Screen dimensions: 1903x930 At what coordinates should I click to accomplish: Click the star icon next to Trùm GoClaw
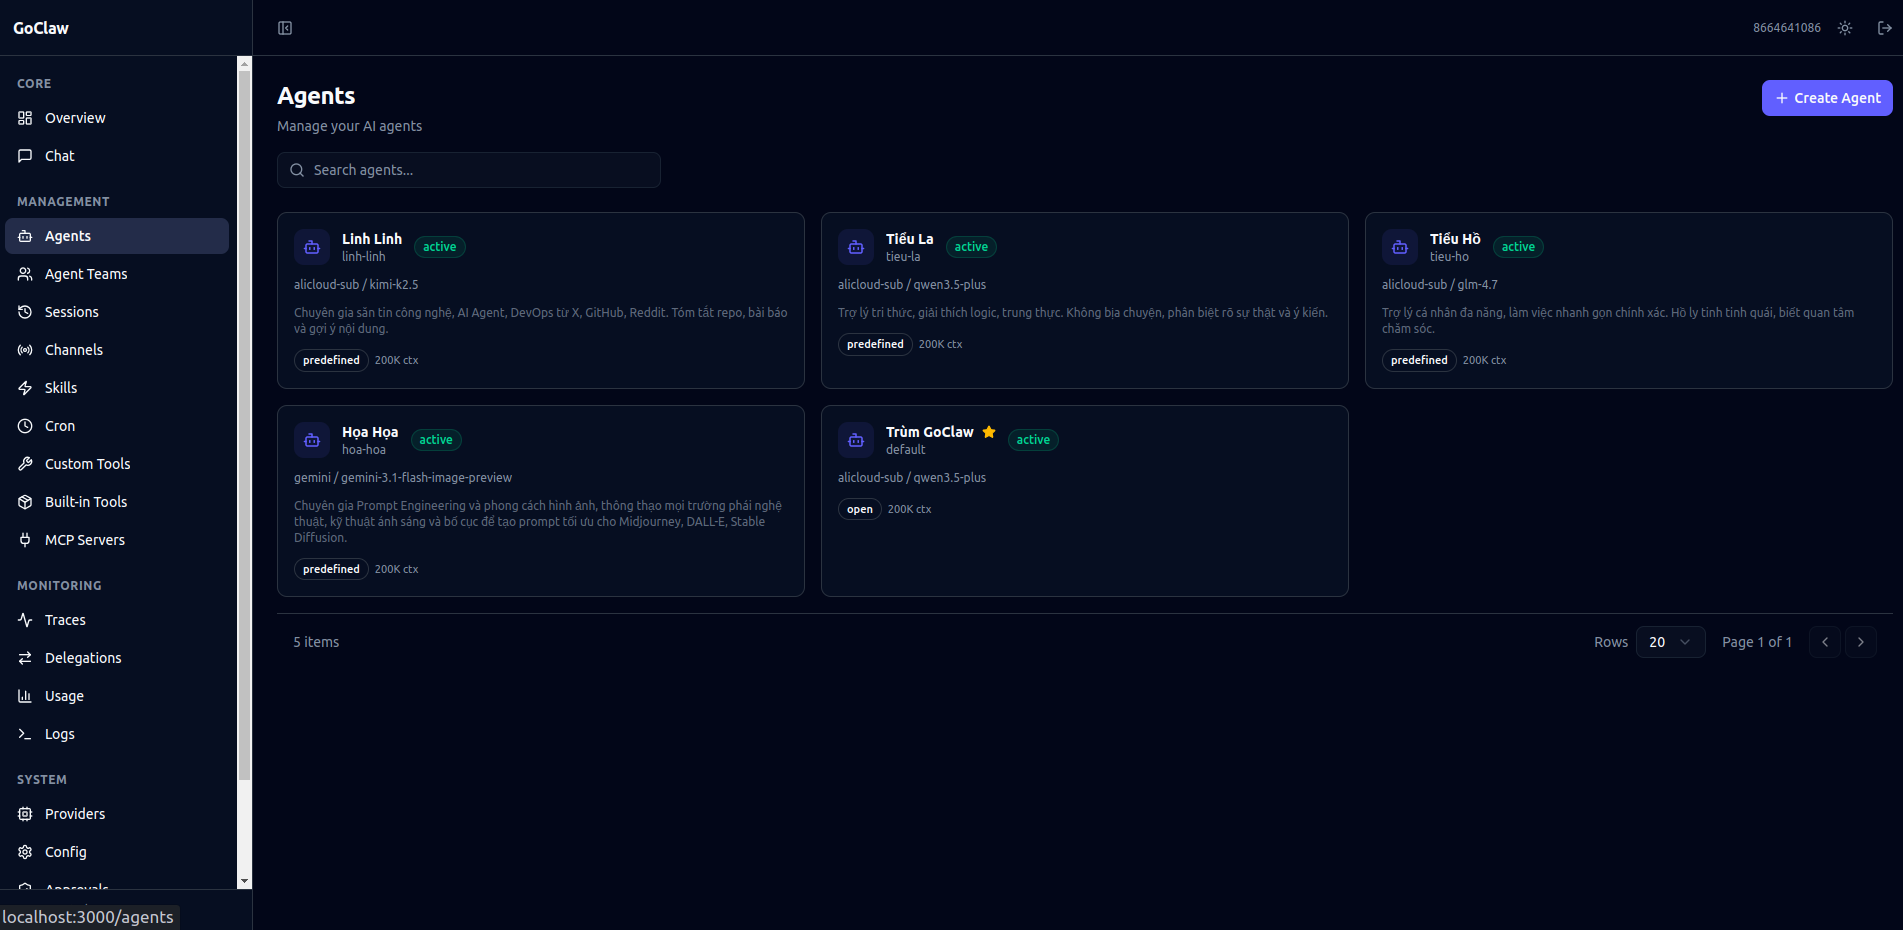(989, 432)
